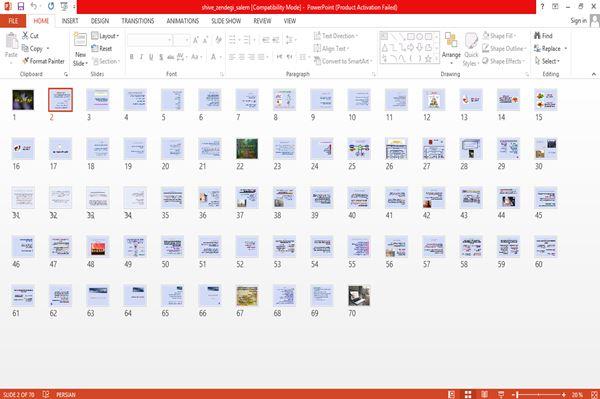This screenshot has height=399, width=600.
Task: Click the zoom out minus button
Action: tap(514, 394)
